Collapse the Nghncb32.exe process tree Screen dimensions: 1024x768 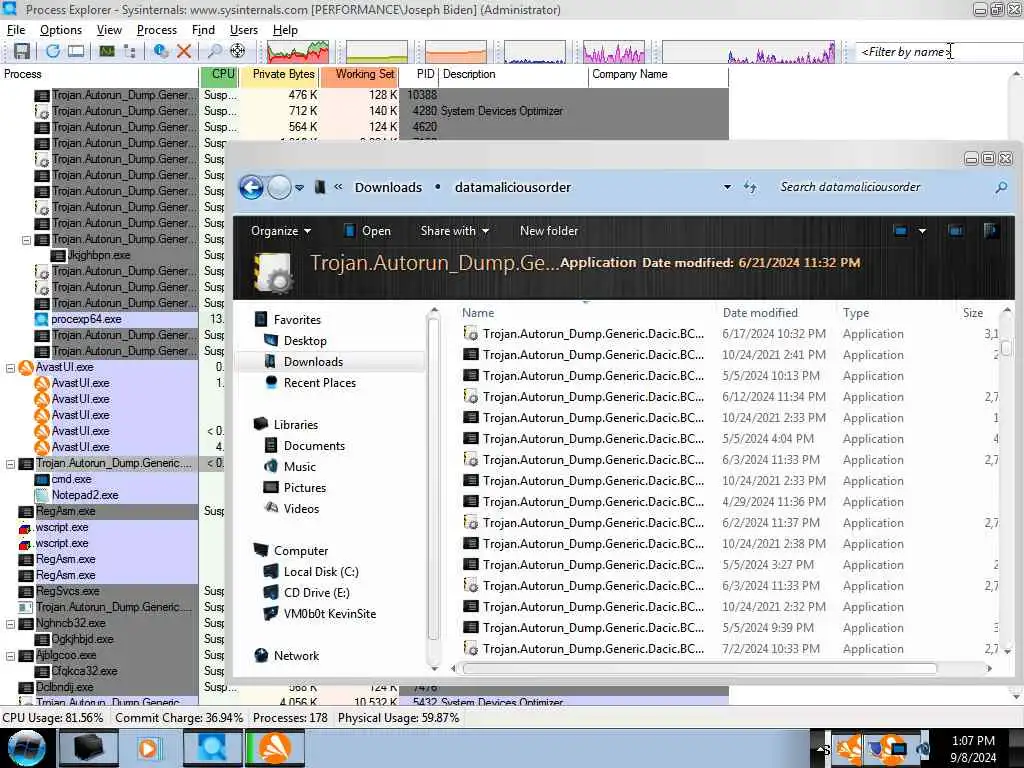tap(10, 624)
